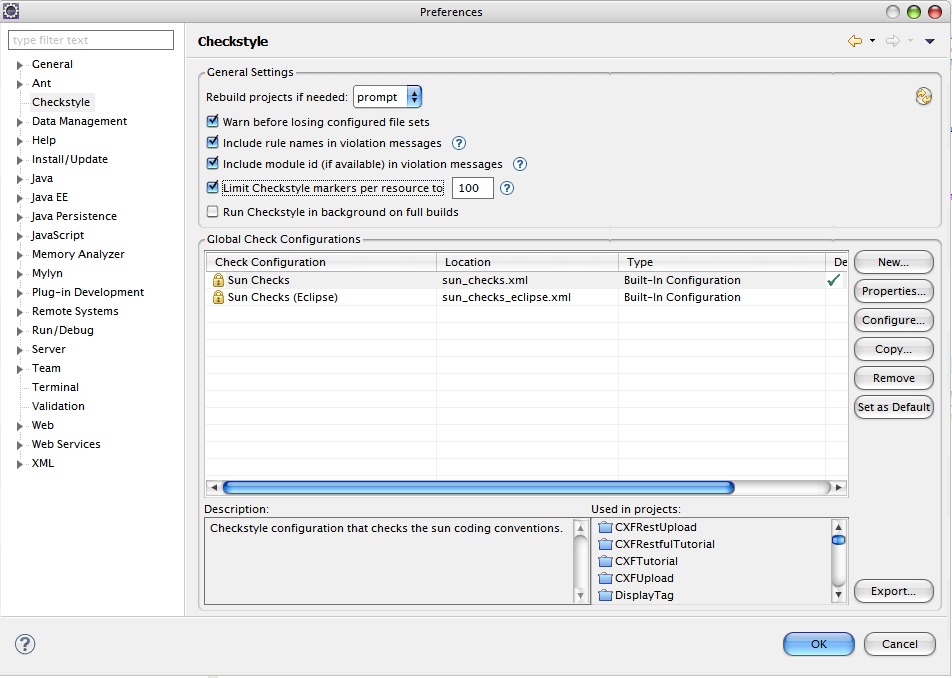Select Validation in the preferences tree
This screenshot has height=678, width=952.
pos(58,406)
